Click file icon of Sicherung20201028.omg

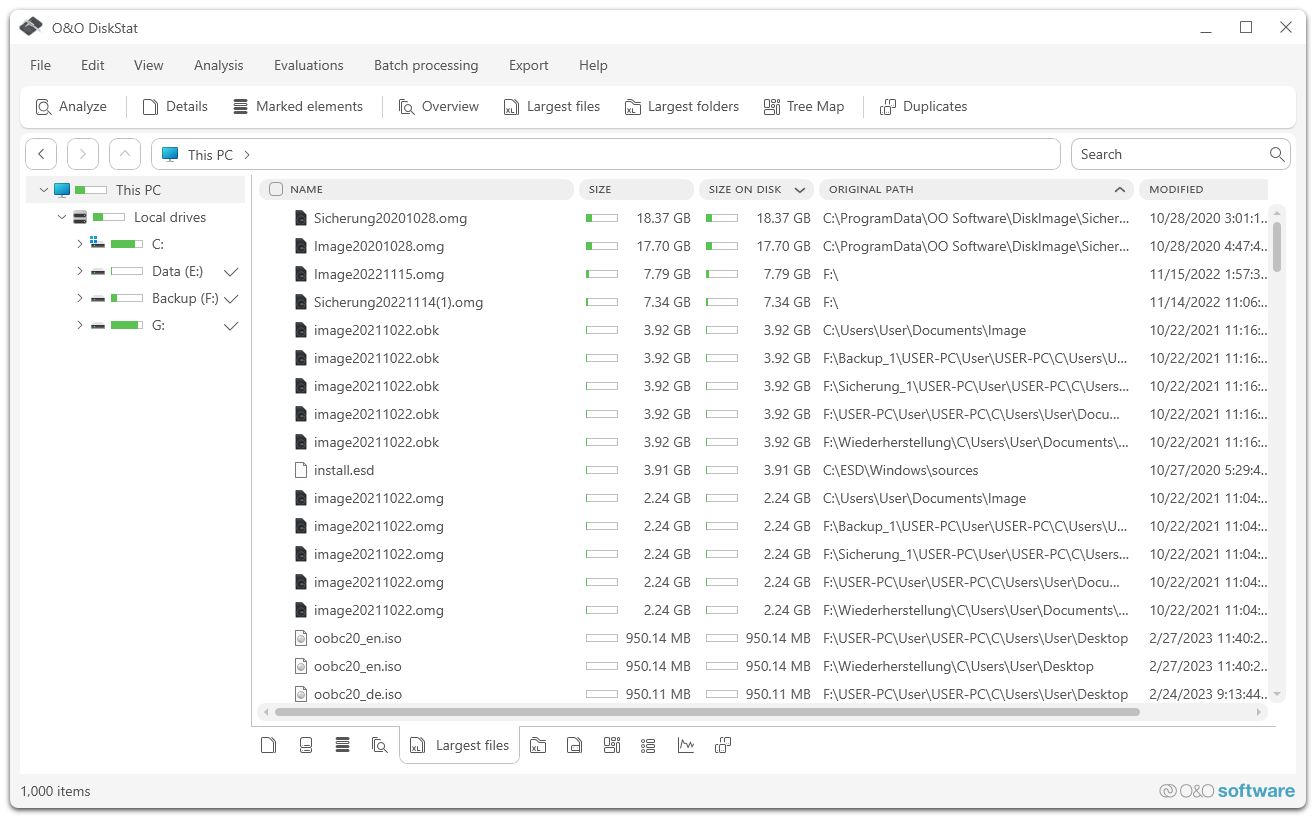300,218
